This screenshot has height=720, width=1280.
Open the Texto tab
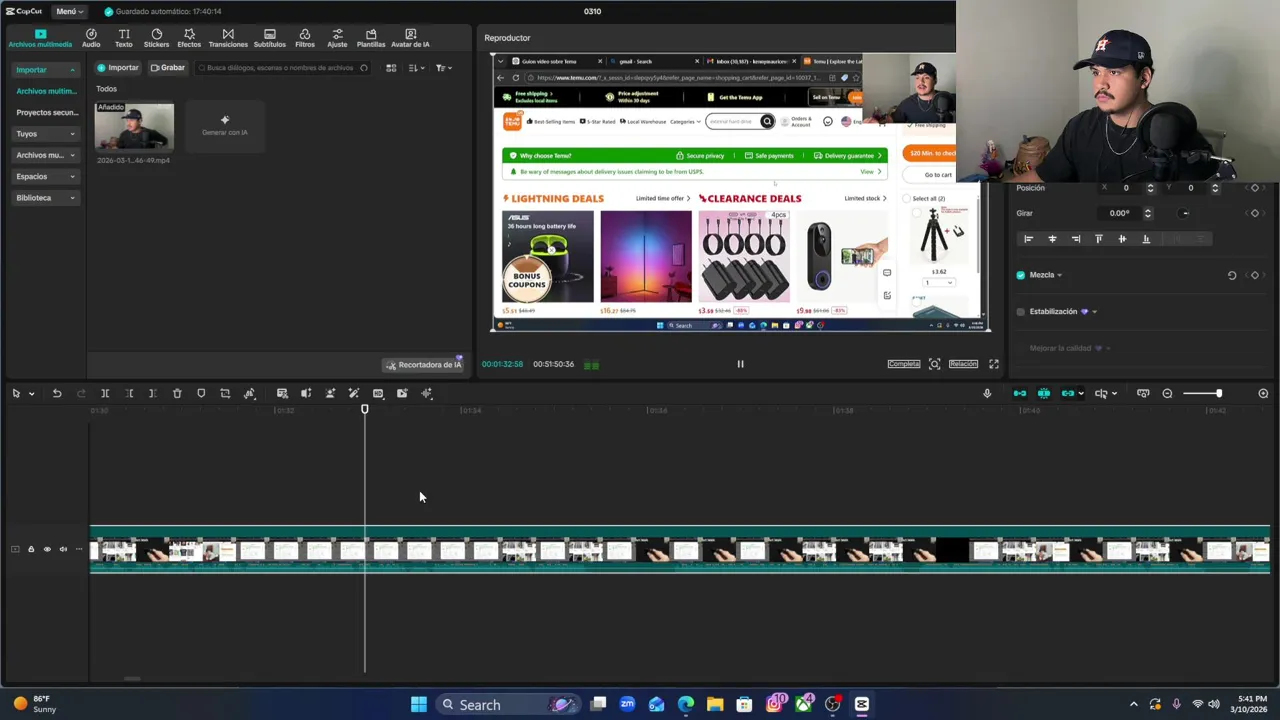(x=124, y=38)
